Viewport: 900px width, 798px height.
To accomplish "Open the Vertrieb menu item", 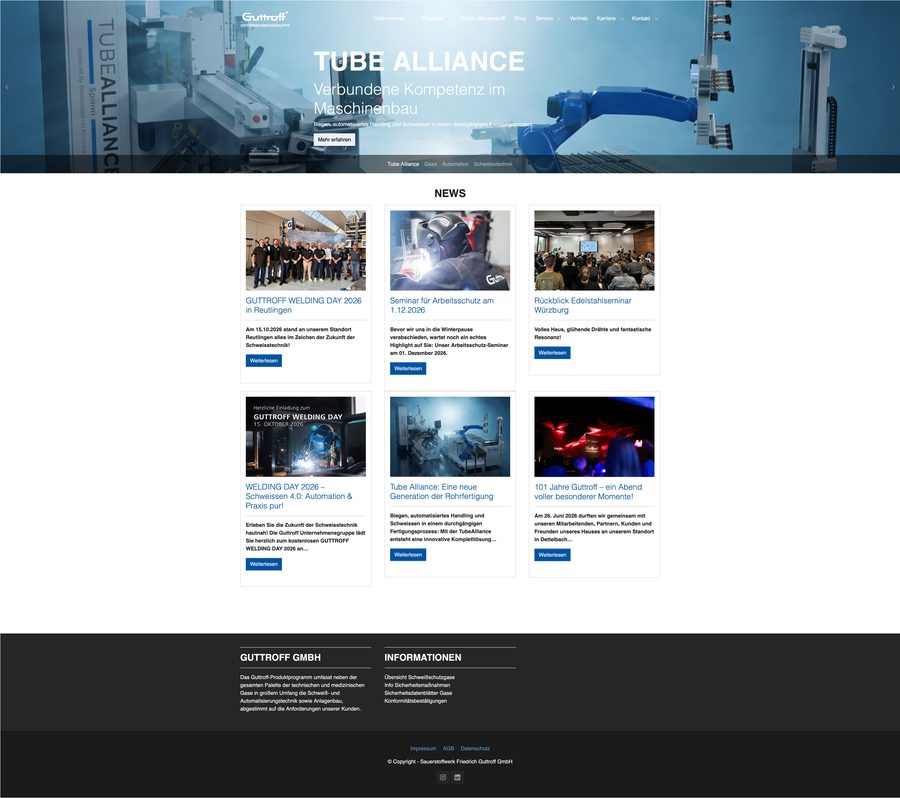I will pyautogui.click(x=579, y=18).
